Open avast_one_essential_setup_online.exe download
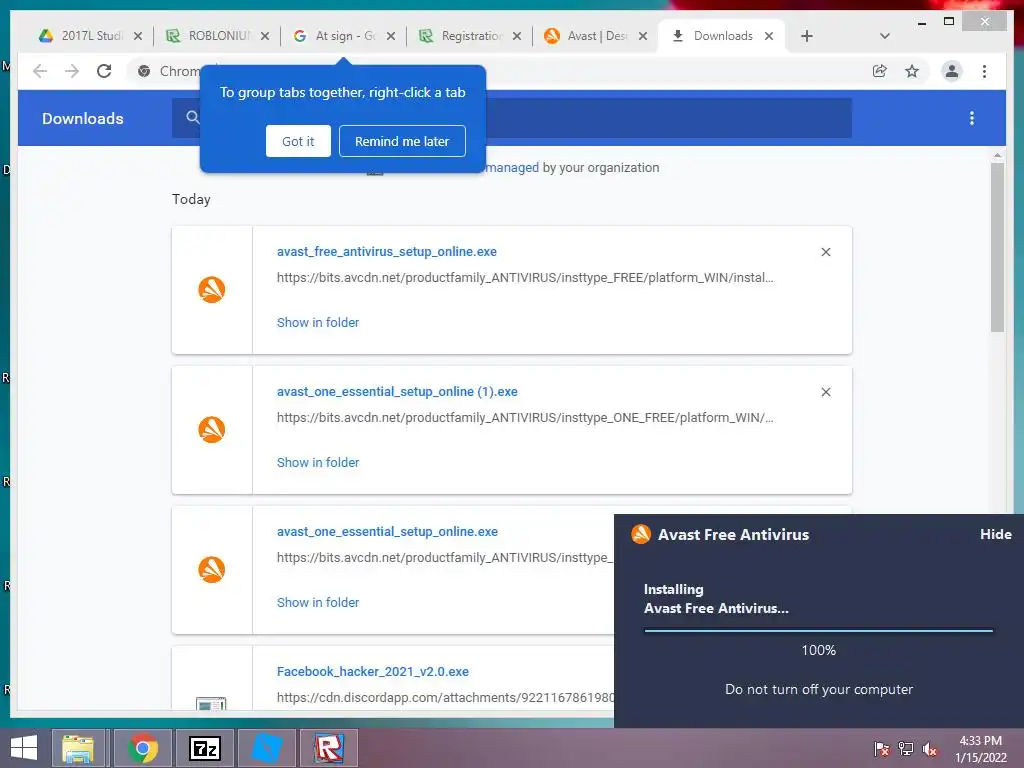Image resolution: width=1024 pixels, height=768 pixels. [x=387, y=532]
